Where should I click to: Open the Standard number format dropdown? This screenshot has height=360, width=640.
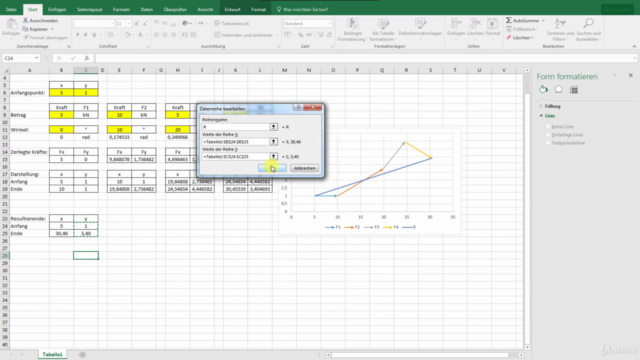(330, 24)
